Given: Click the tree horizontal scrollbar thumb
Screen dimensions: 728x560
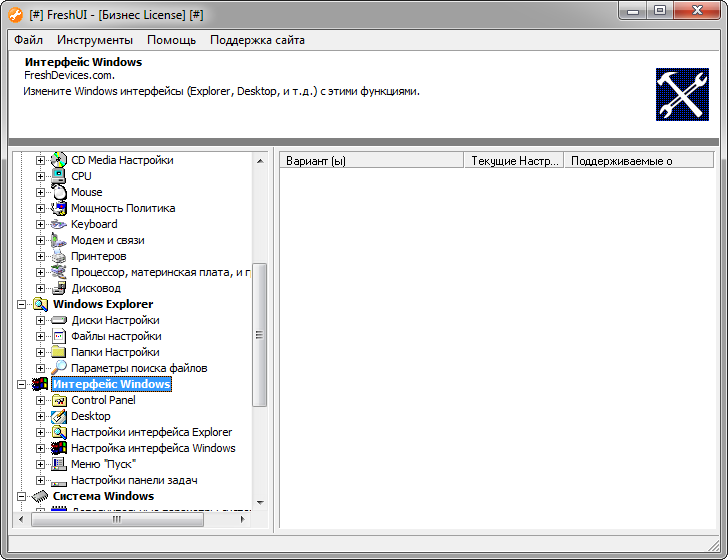Looking at the screenshot, I should click(117, 519).
